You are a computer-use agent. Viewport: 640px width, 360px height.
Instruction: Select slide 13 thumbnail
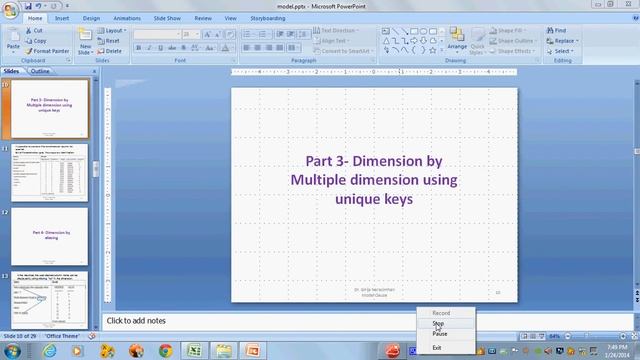click(x=49, y=300)
